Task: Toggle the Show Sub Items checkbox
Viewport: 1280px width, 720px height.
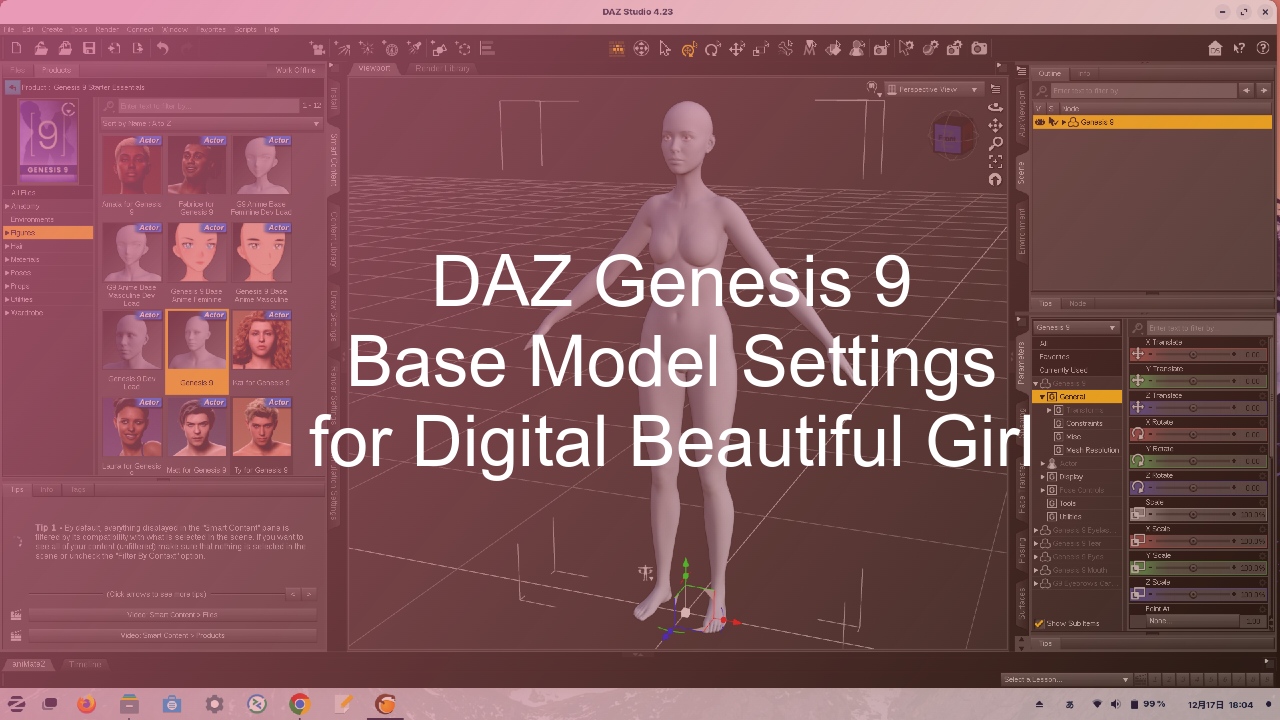Action: click(x=1040, y=623)
